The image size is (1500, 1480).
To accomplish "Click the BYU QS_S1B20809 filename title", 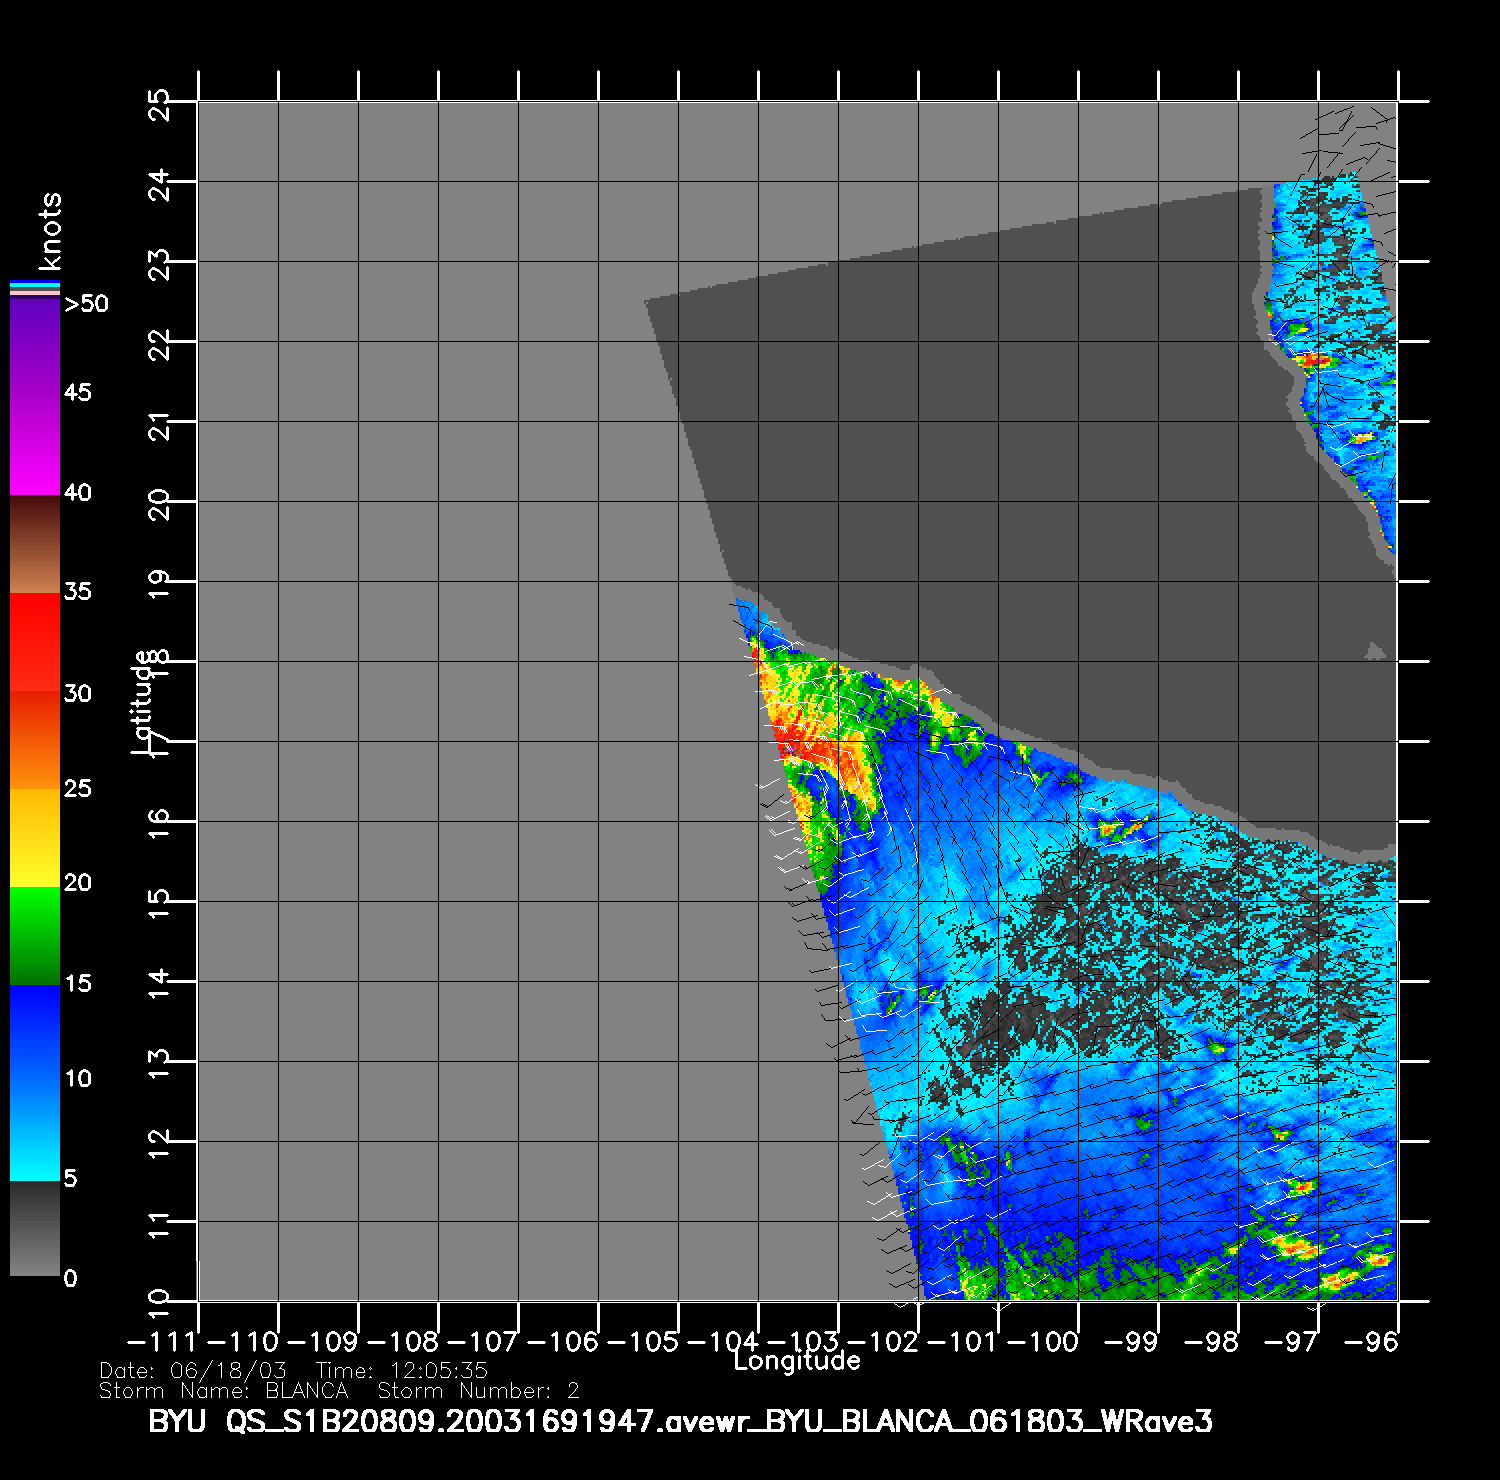I will (680, 1421).
